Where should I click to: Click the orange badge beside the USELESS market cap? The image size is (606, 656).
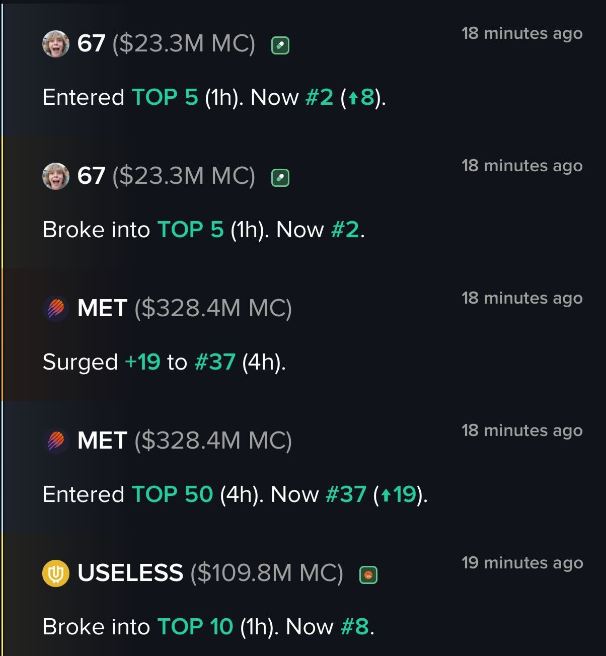(x=369, y=574)
